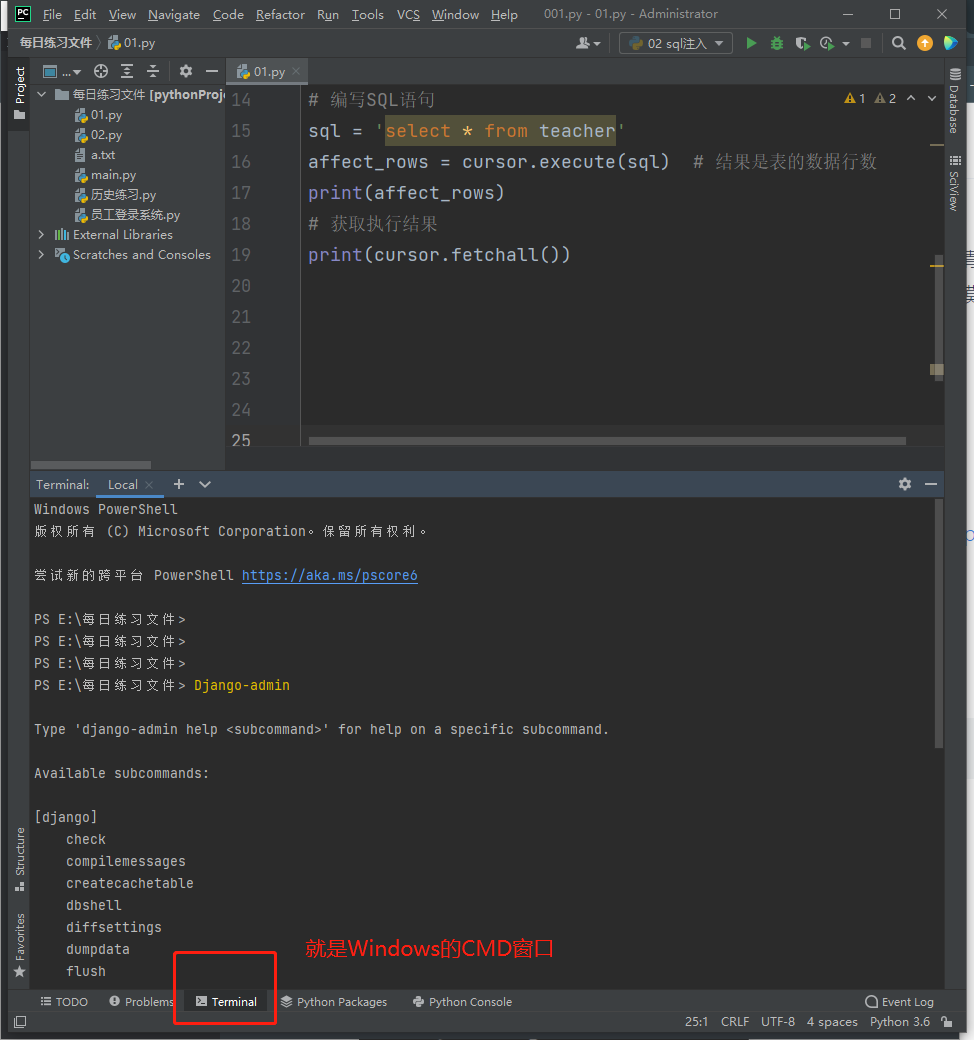
Task: Open the File menu
Action: [x=52, y=15]
